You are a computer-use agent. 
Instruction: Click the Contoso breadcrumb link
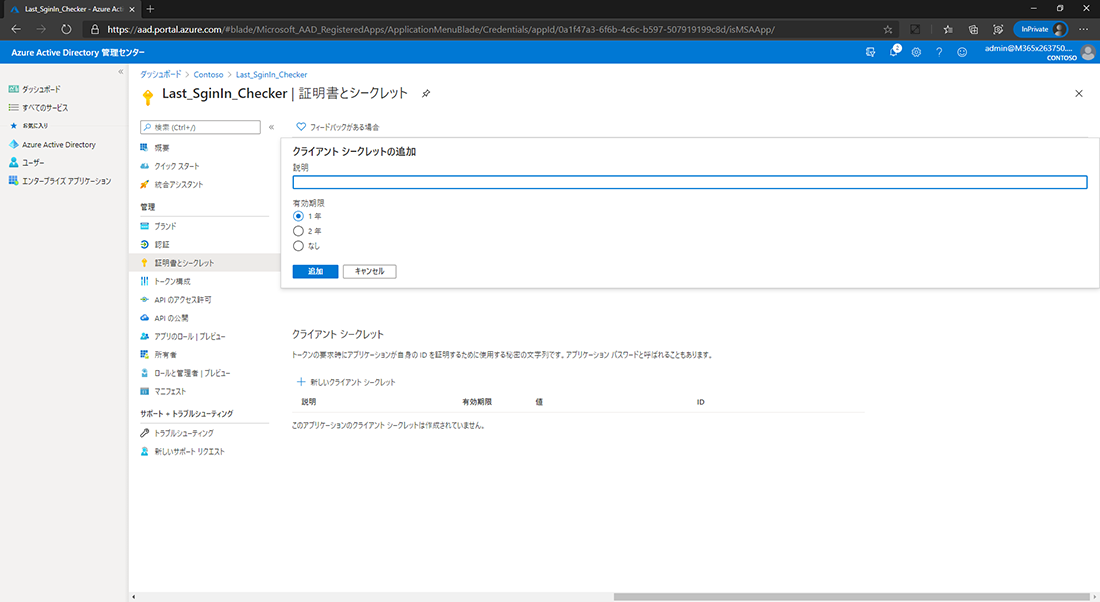tap(208, 74)
